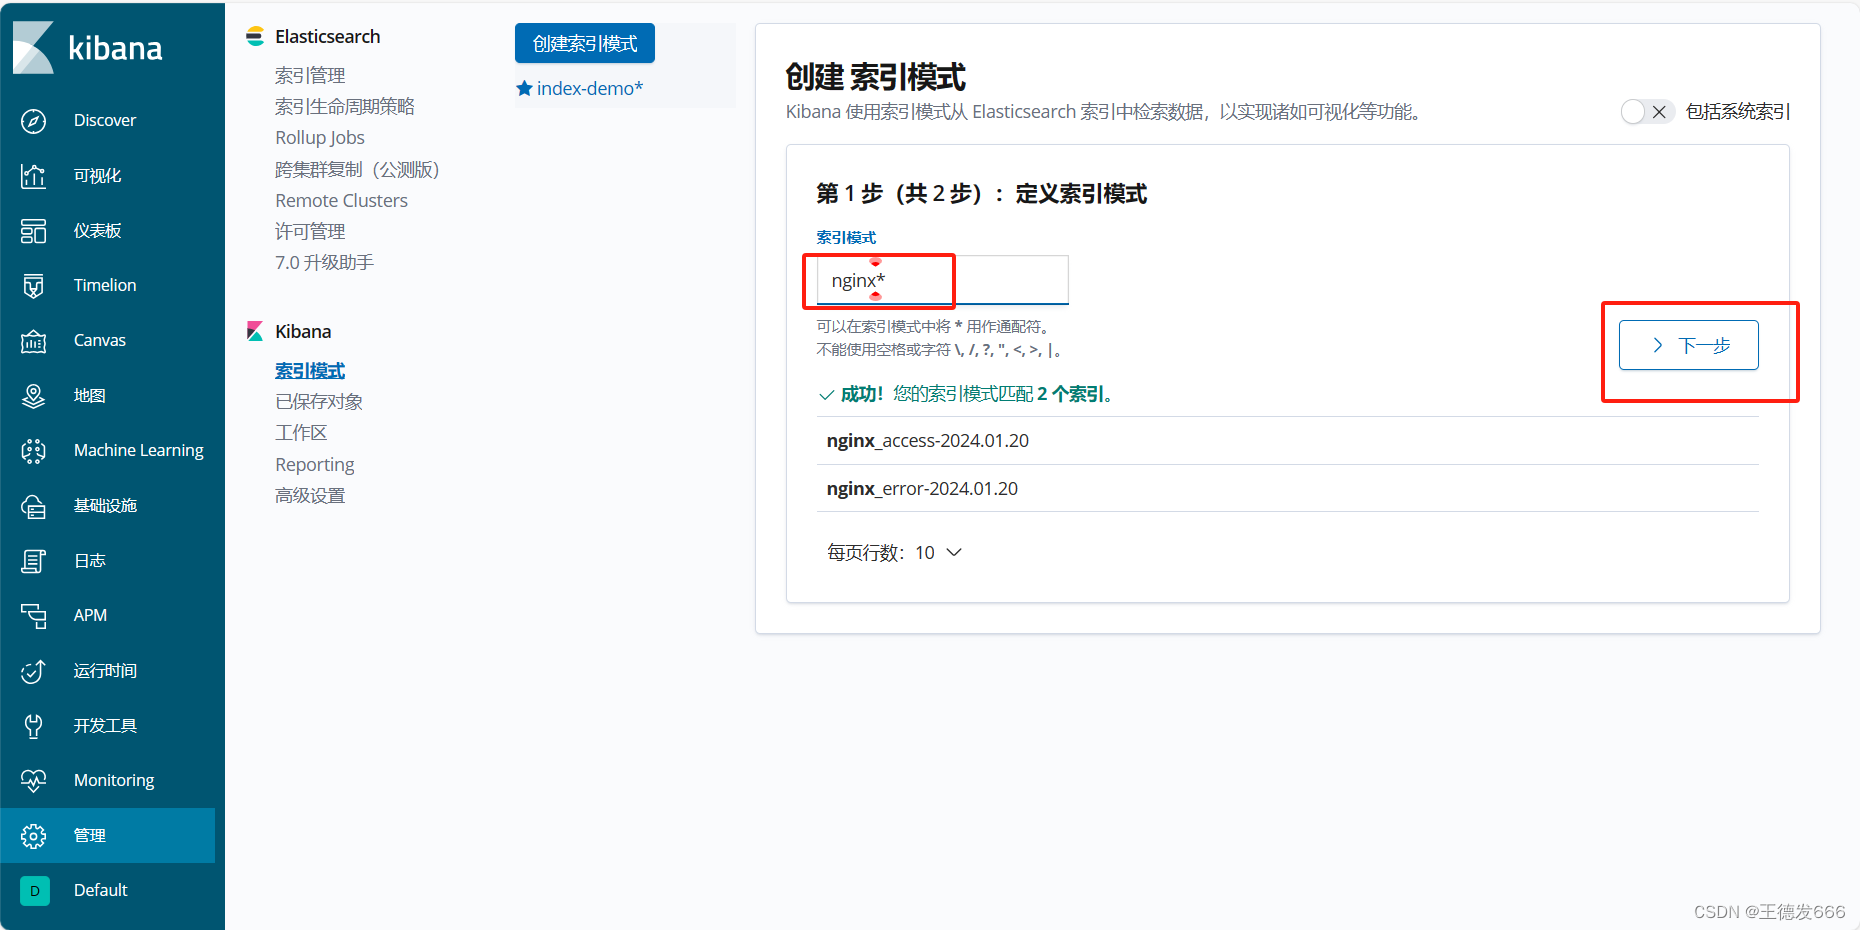Click the 开发工具 dev tools icon
The height and width of the screenshot is (930, 1860).
33,726
